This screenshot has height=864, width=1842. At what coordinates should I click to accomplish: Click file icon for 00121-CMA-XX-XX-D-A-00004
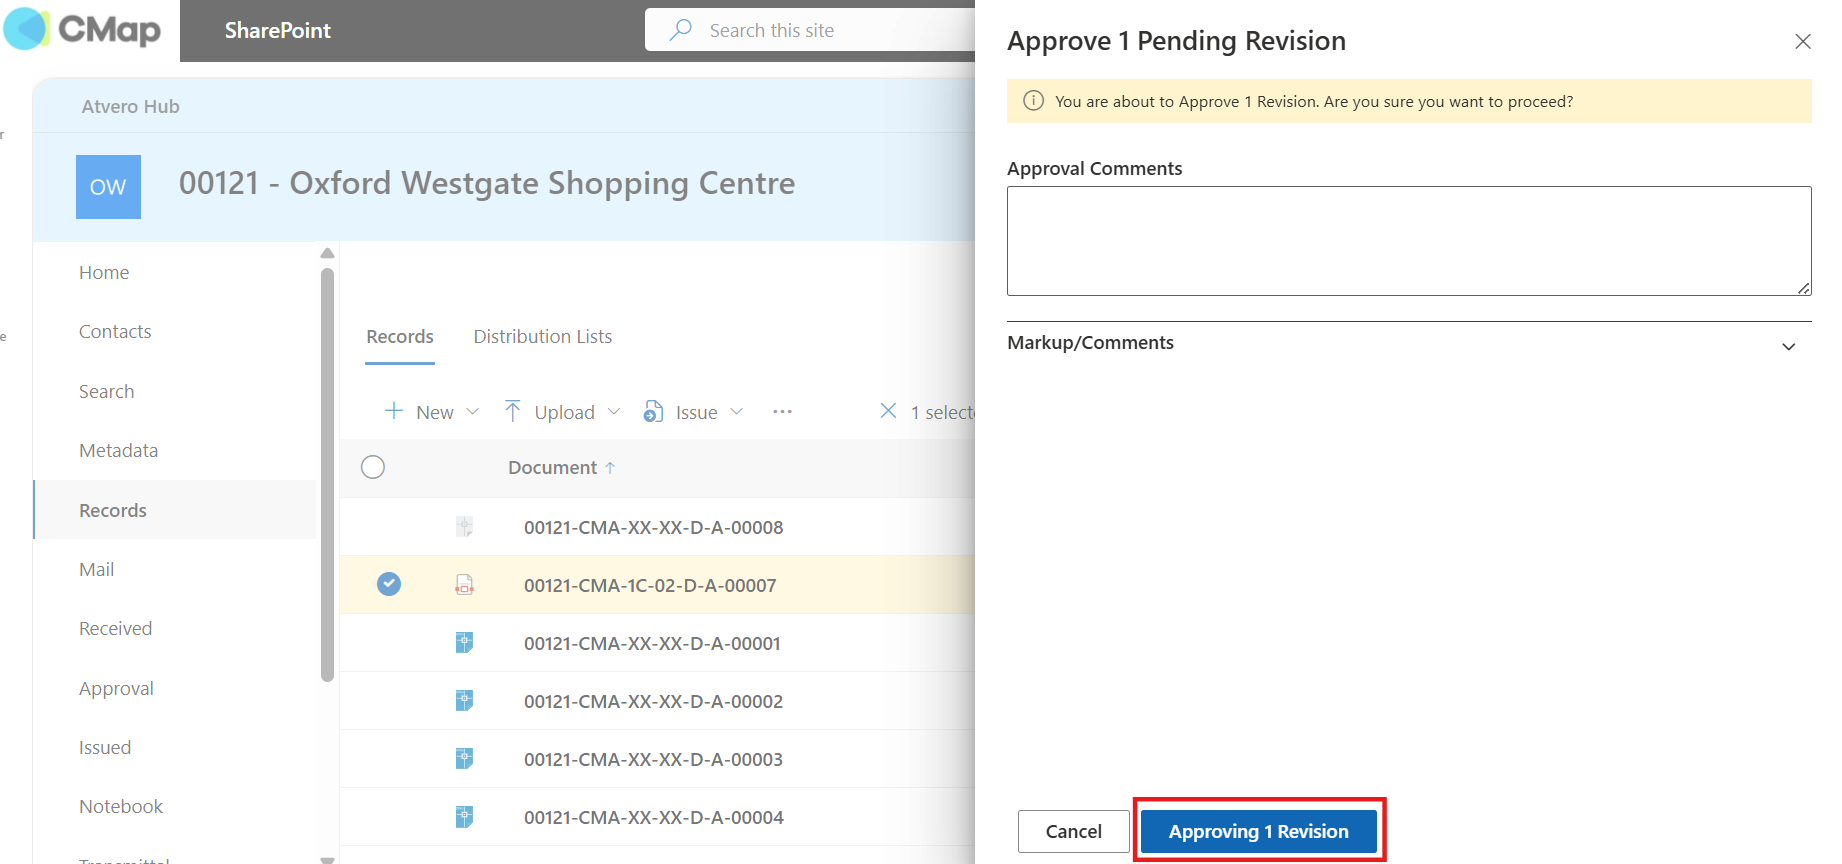point(464,816)
